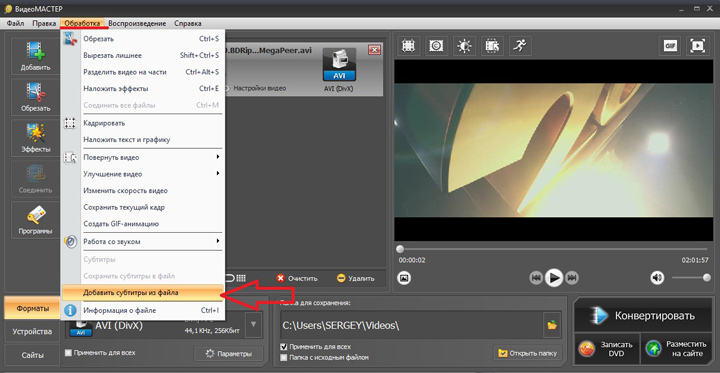This screenshot has height=373, width=720.
Task: Select Наложить эффекты menu entry
Action: click(142, 89)
